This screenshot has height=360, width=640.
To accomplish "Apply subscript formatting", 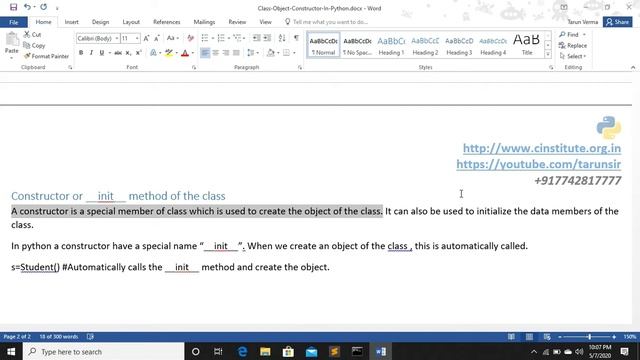I will [x=128, y=53].
